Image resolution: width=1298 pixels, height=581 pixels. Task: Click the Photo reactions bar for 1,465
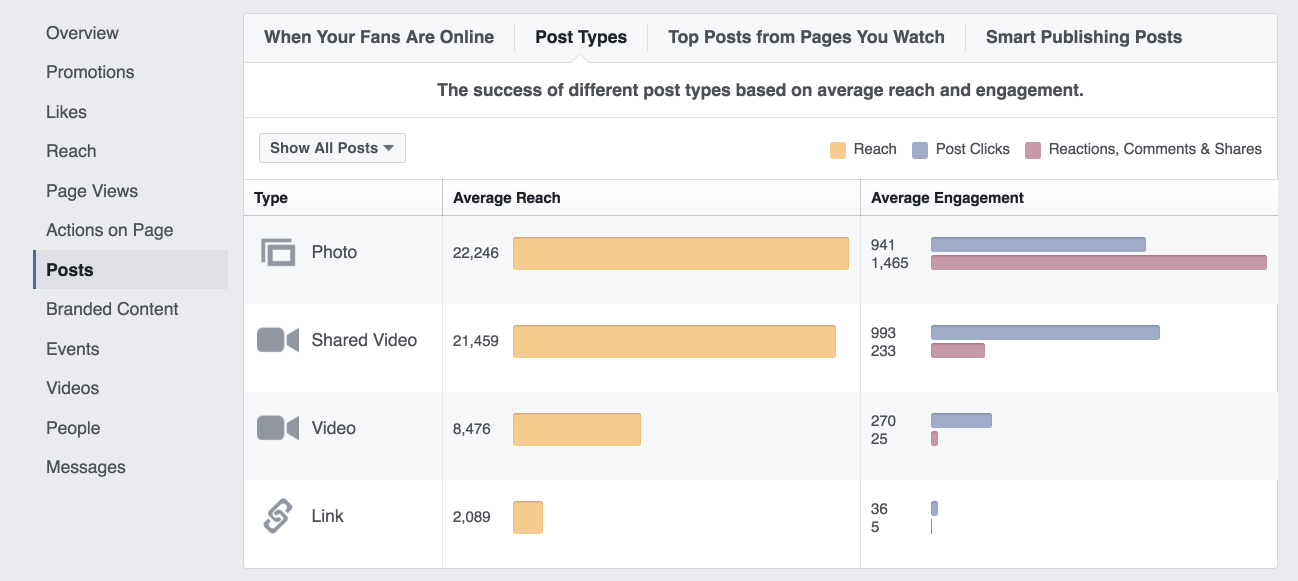tap(1099, 262)
